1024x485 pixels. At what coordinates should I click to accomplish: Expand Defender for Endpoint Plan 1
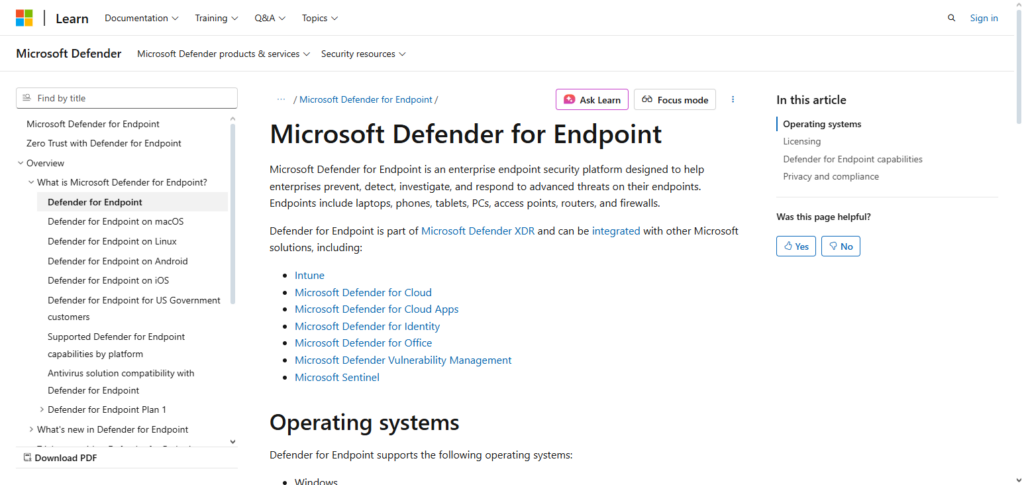[42, 410]
